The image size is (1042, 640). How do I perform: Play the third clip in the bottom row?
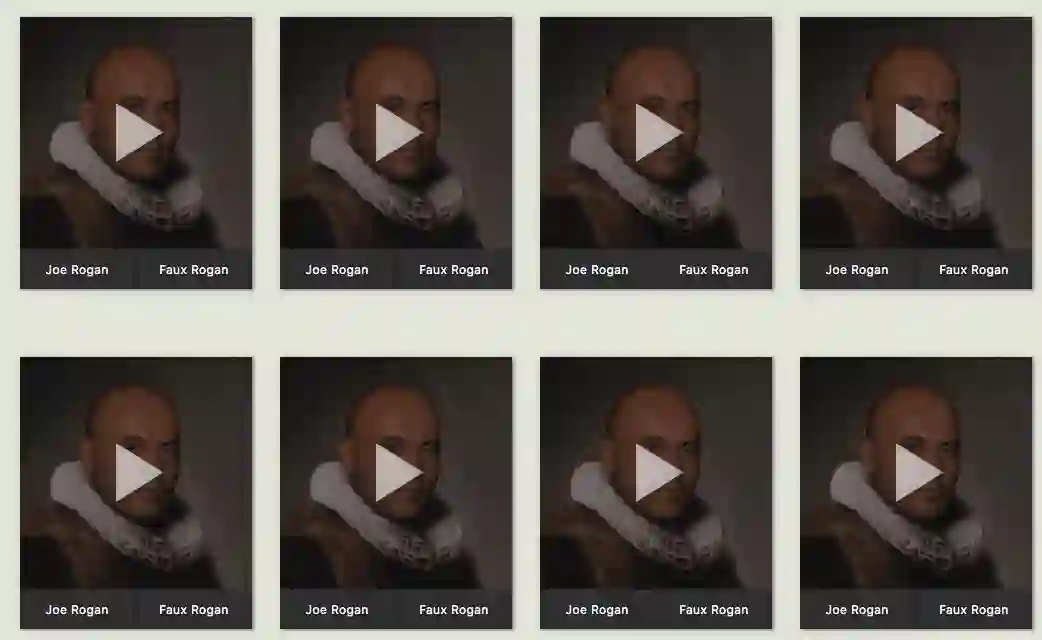point(658,473)
